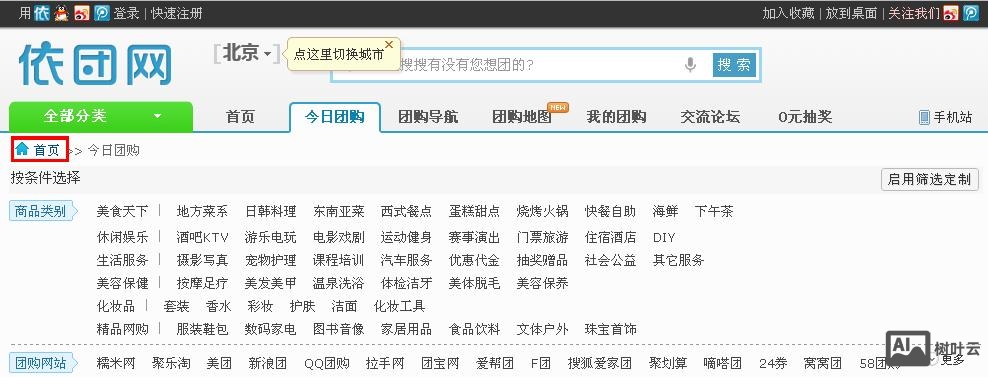
Task: Click the QQ penguin login icon
Action: click(x=61, y=13)
